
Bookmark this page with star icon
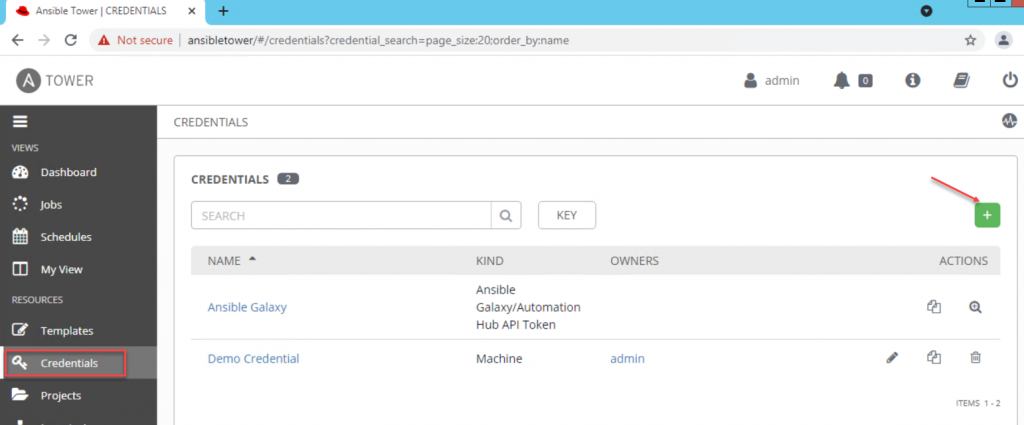(970, 40)
